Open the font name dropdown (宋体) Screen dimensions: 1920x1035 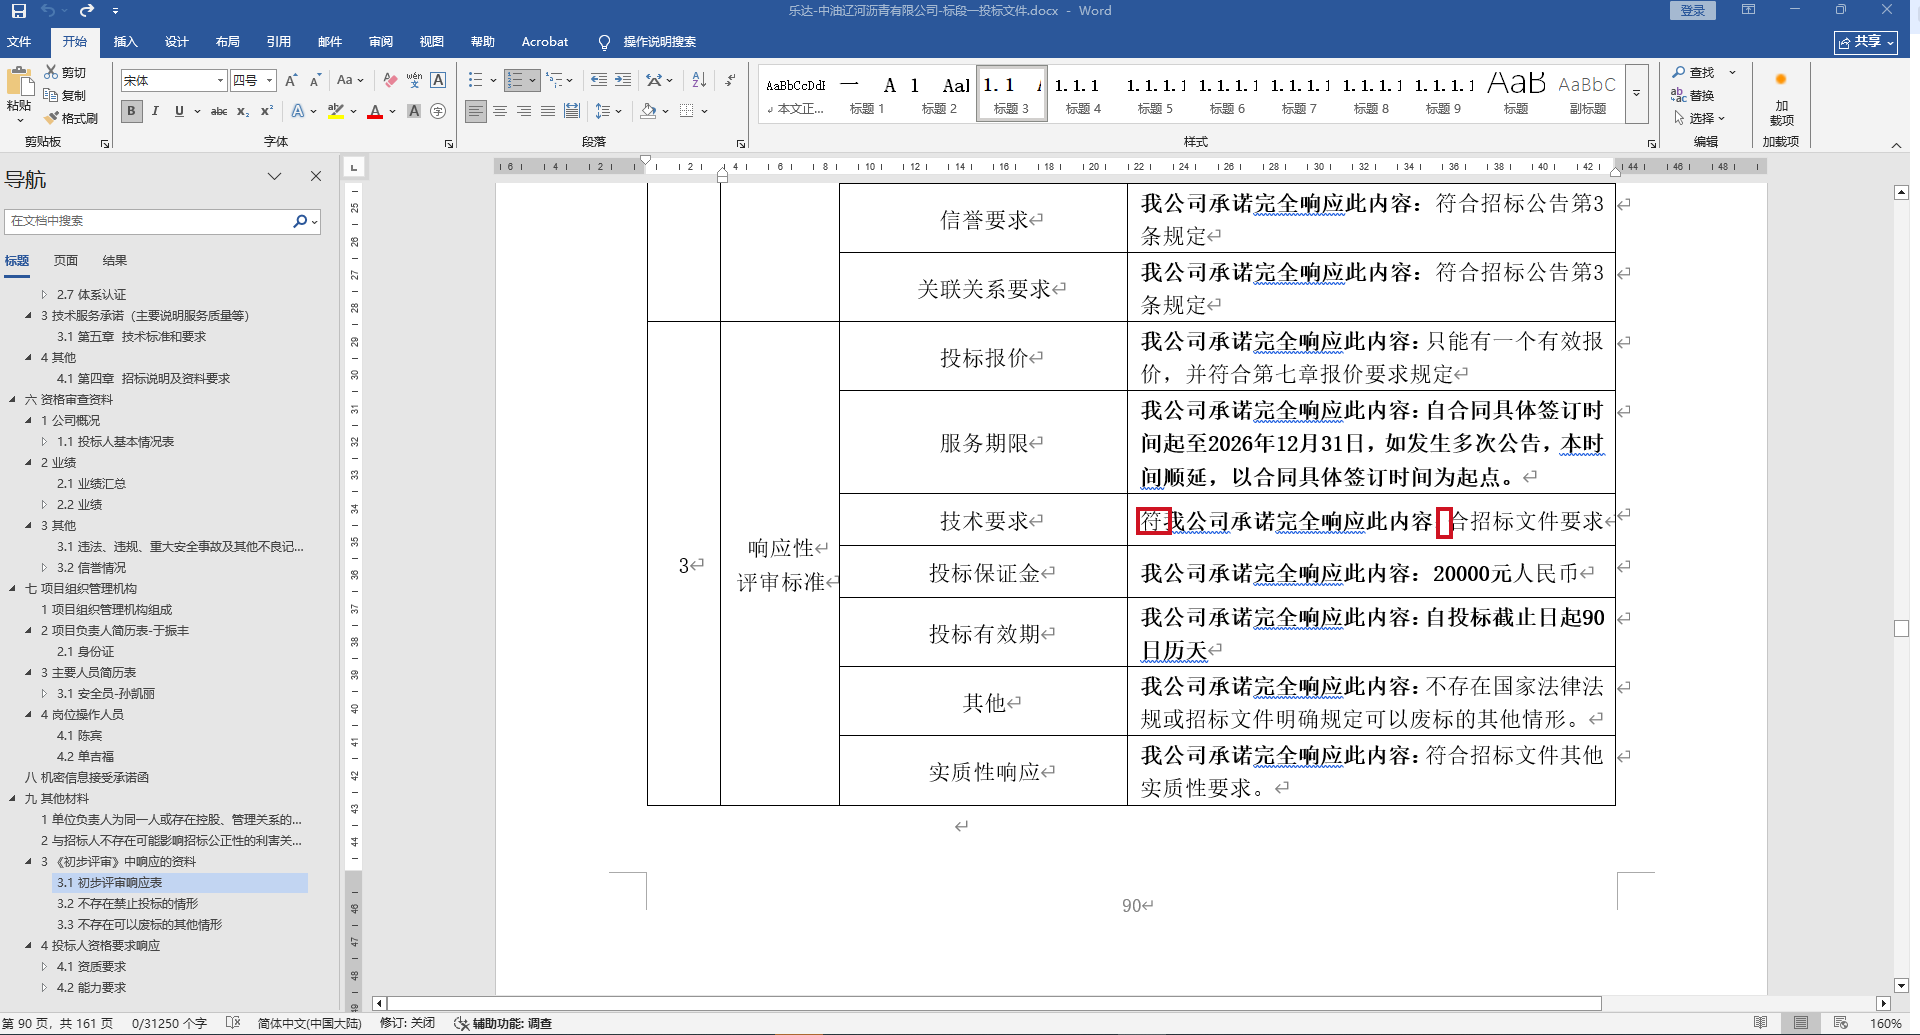(220, 80)
